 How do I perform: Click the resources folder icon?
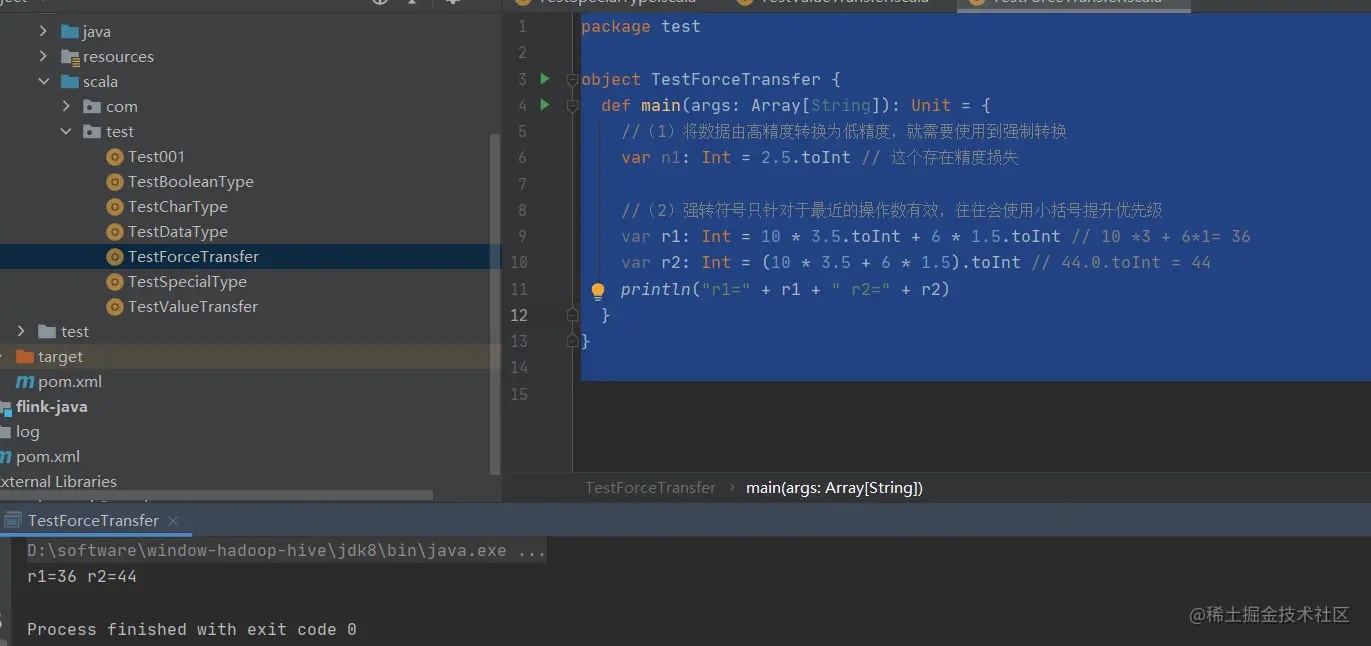pos(70,57)
